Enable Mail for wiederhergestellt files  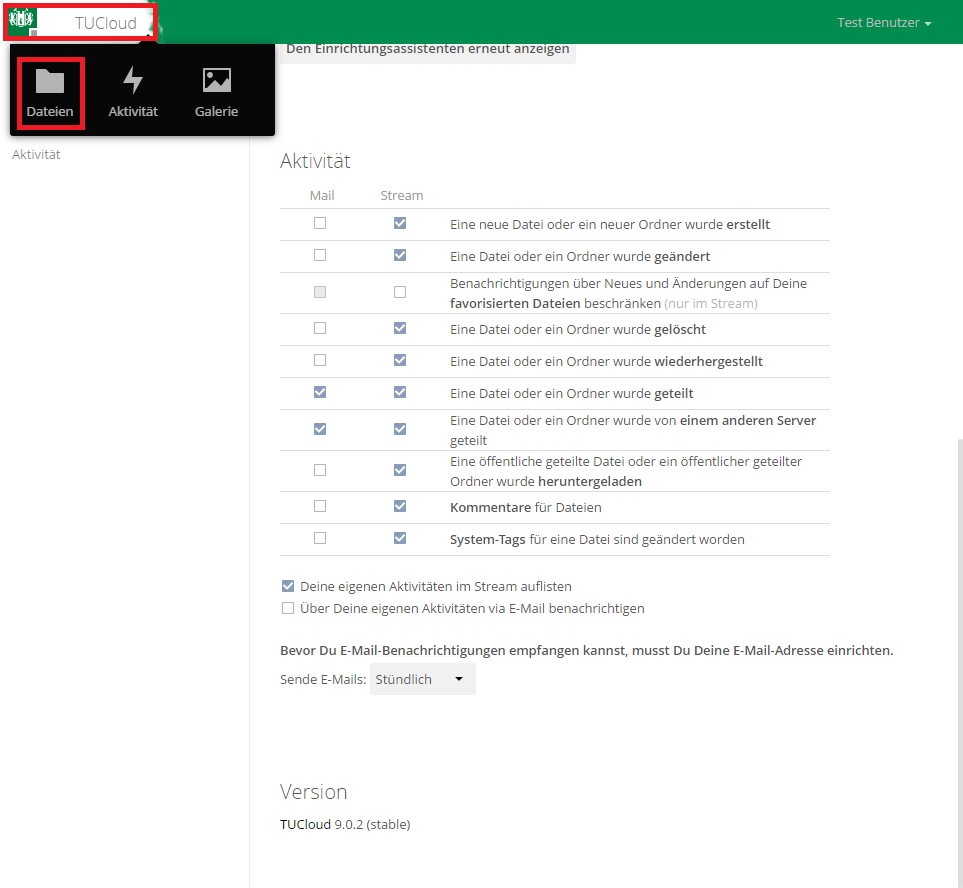coord(320,361)
